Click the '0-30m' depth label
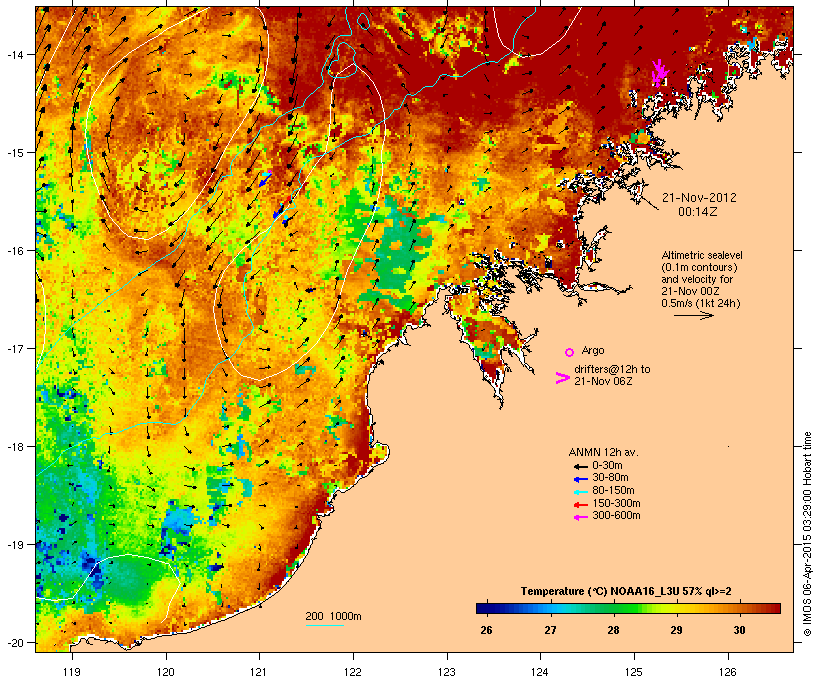The width and height of the screenshot is (820, 680). (607, 466)
